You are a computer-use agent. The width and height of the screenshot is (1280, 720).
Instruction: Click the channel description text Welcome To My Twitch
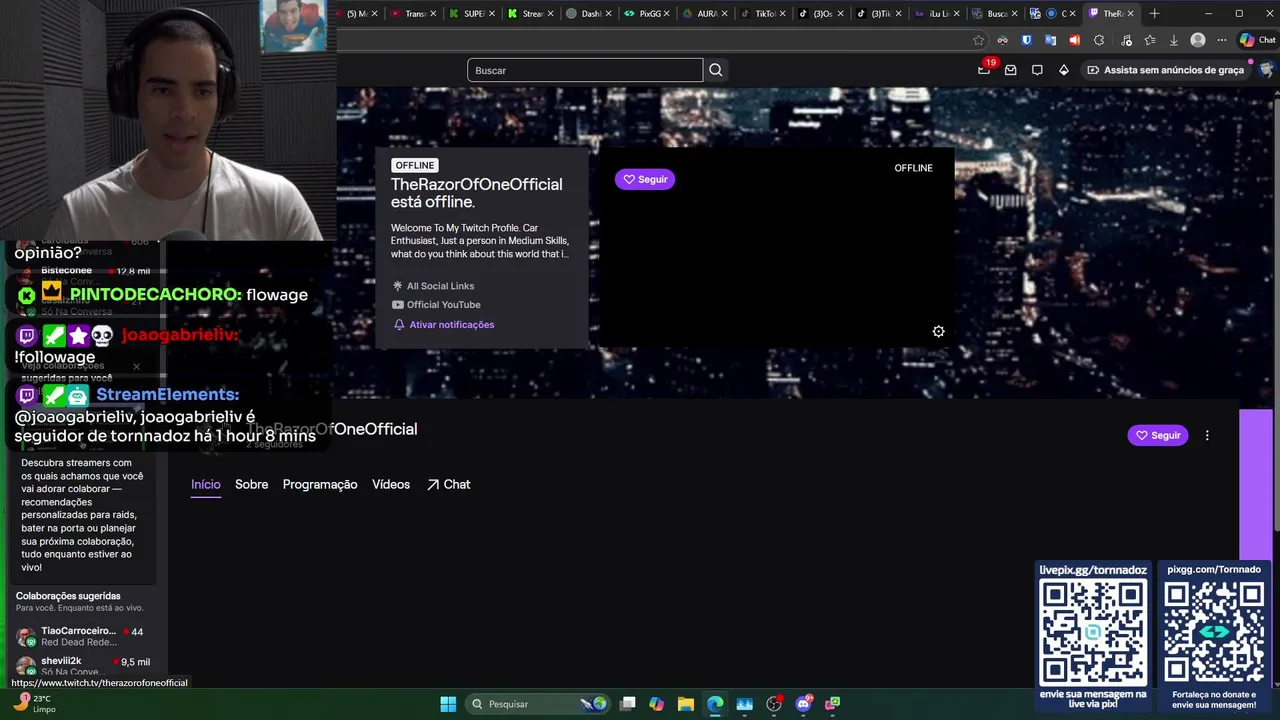[480, 241]
